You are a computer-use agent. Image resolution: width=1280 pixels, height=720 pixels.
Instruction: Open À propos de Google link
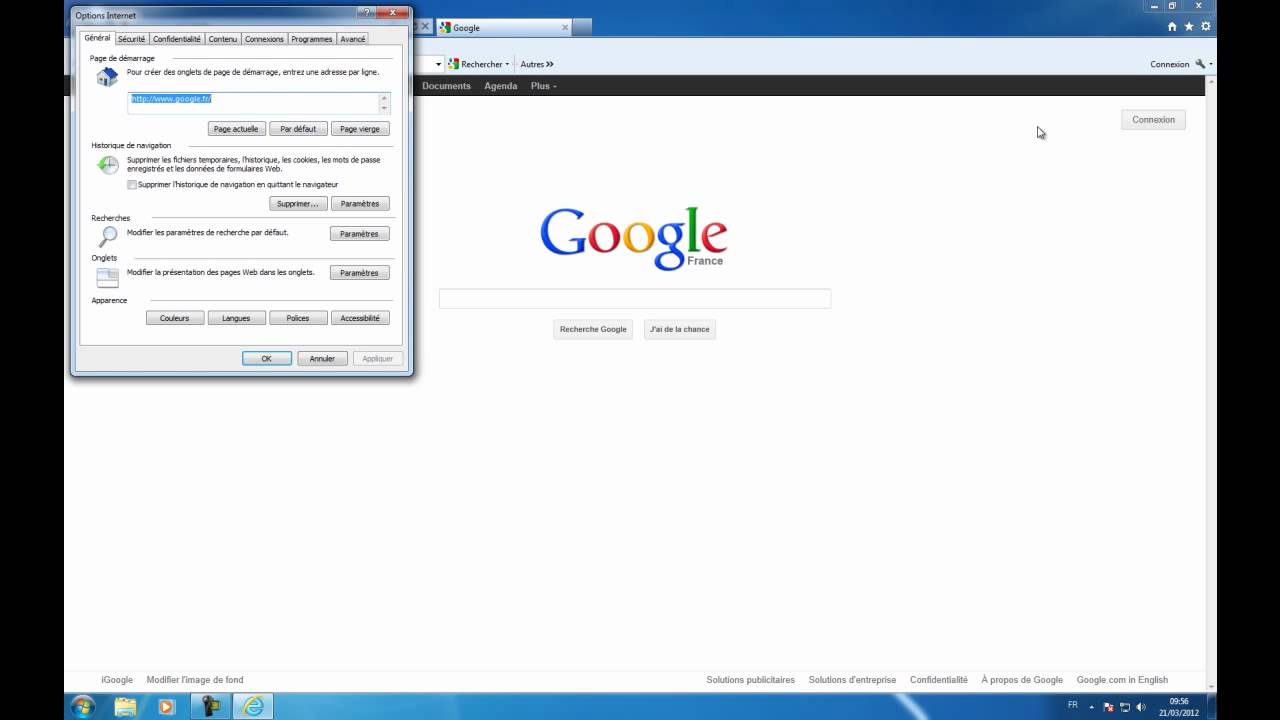pyautogui.click(x=1022, y=680)
